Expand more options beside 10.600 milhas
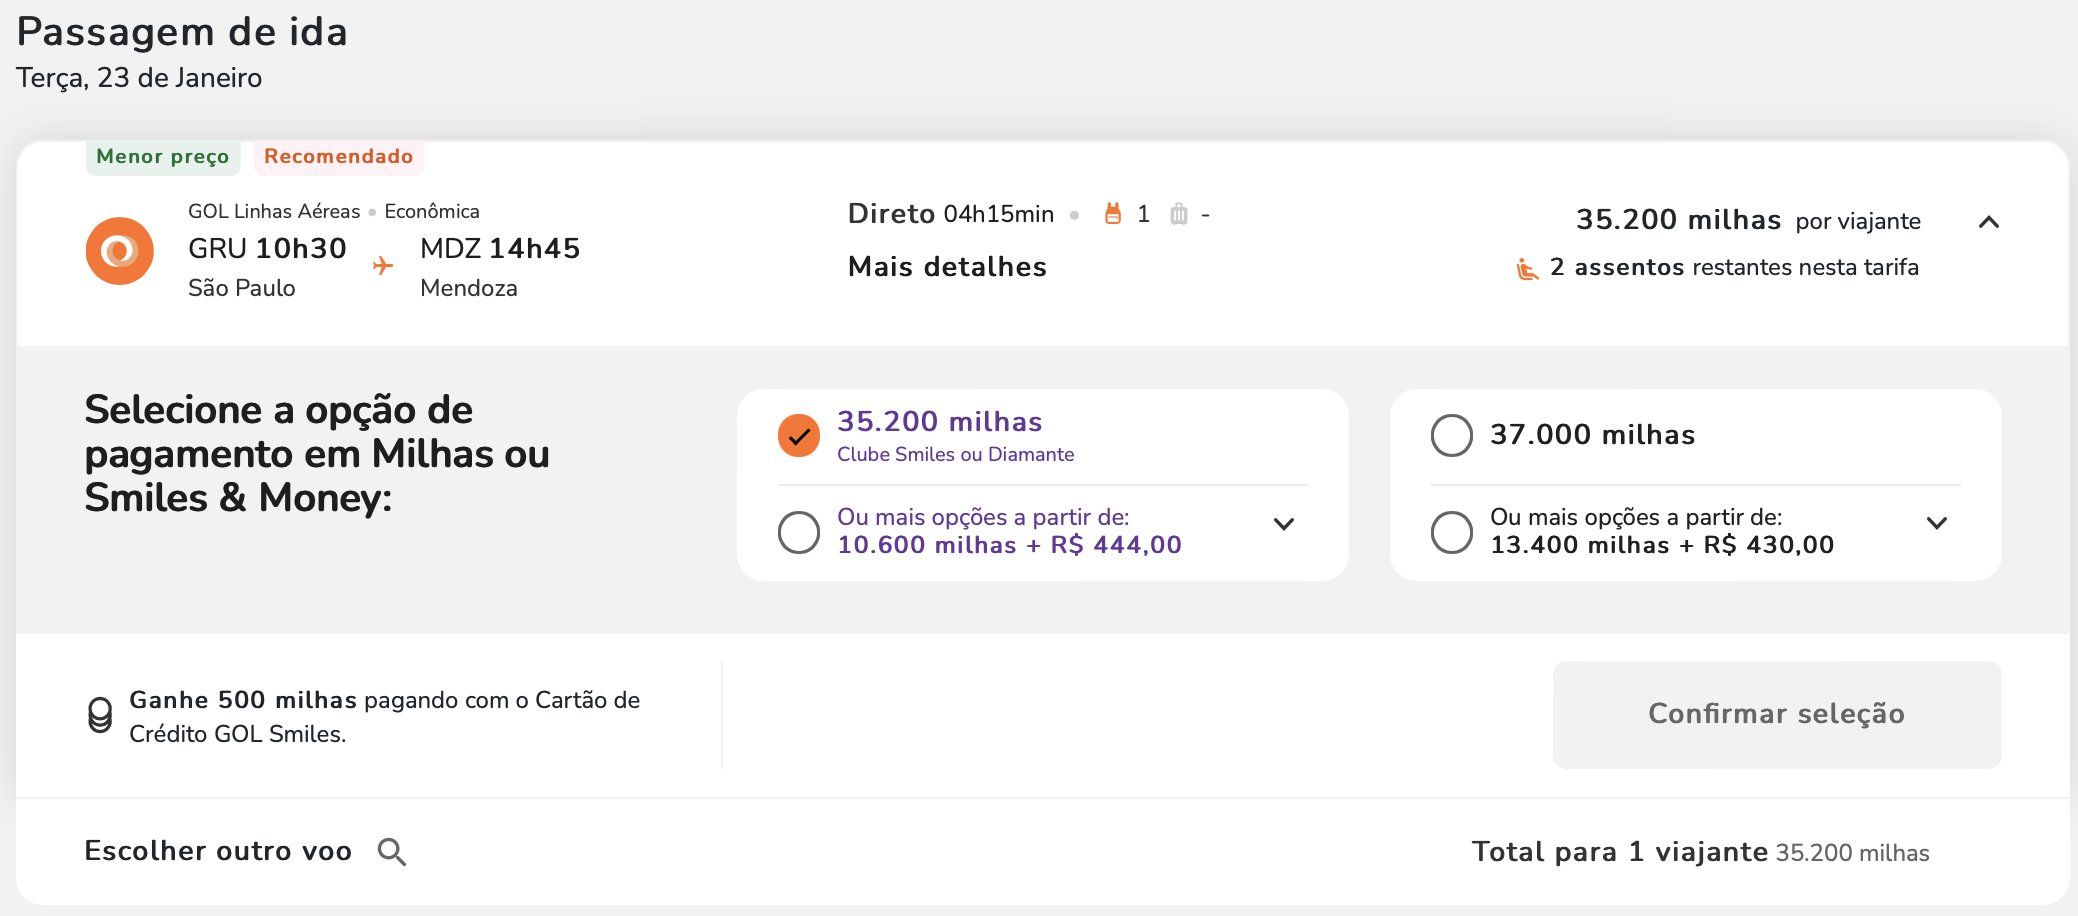Viewport: 2078px width, 916px height. click(1284, 524)
